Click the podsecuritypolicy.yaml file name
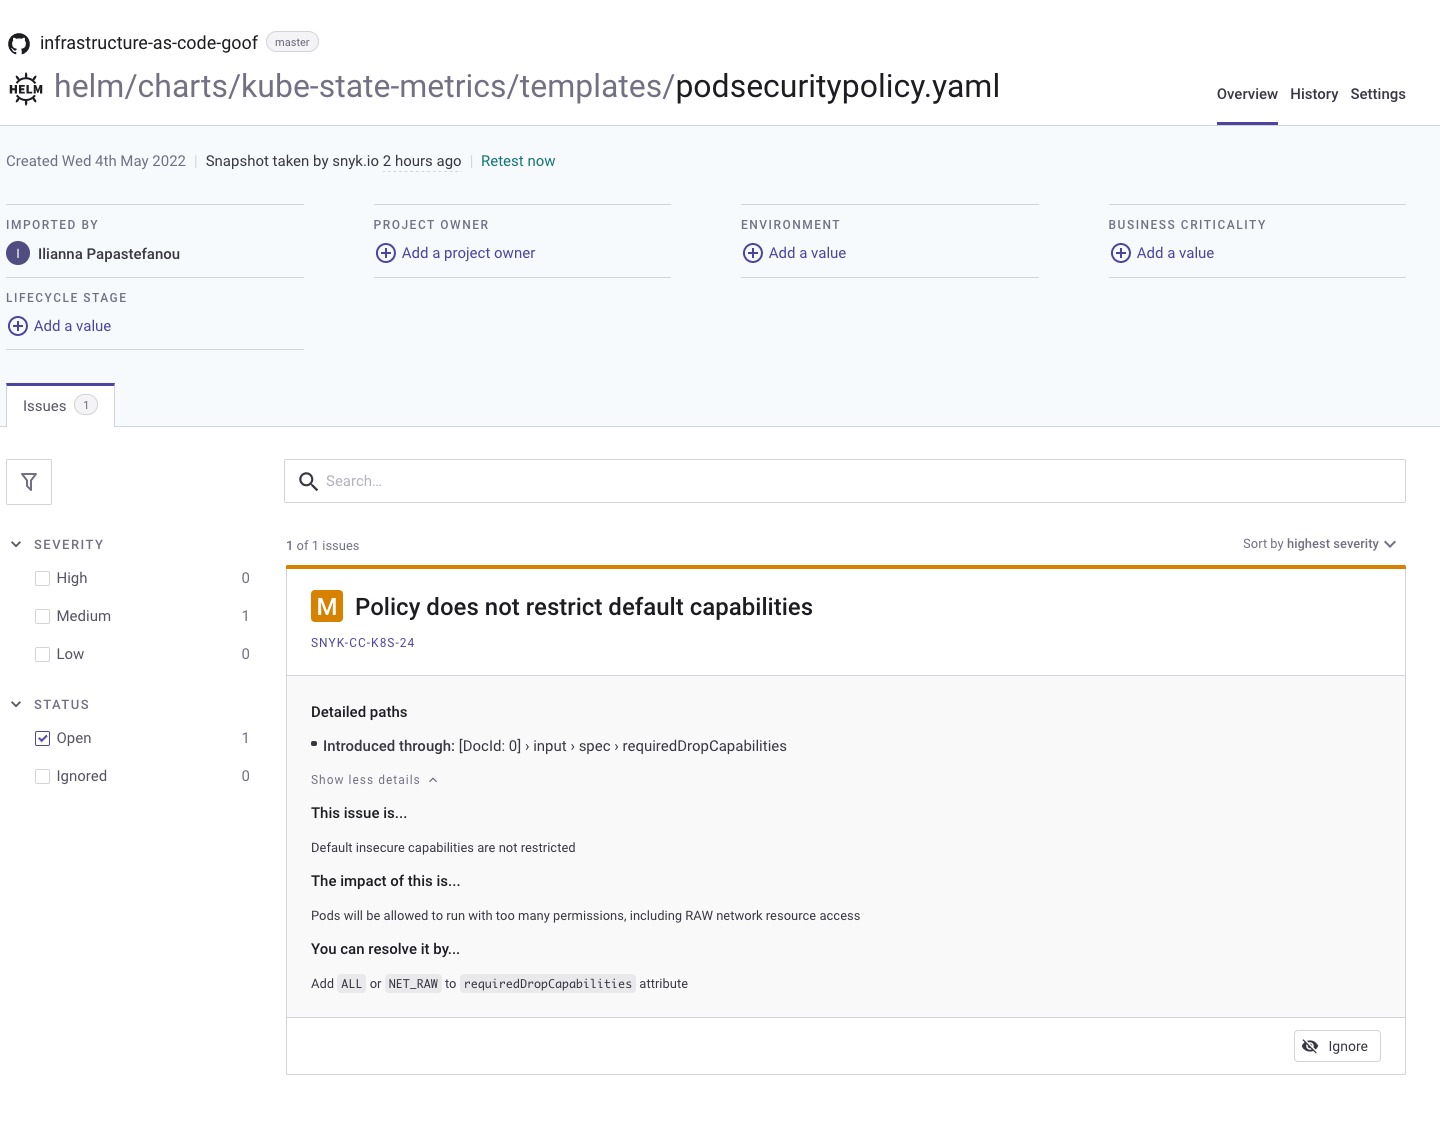 (x=838, y=87)
